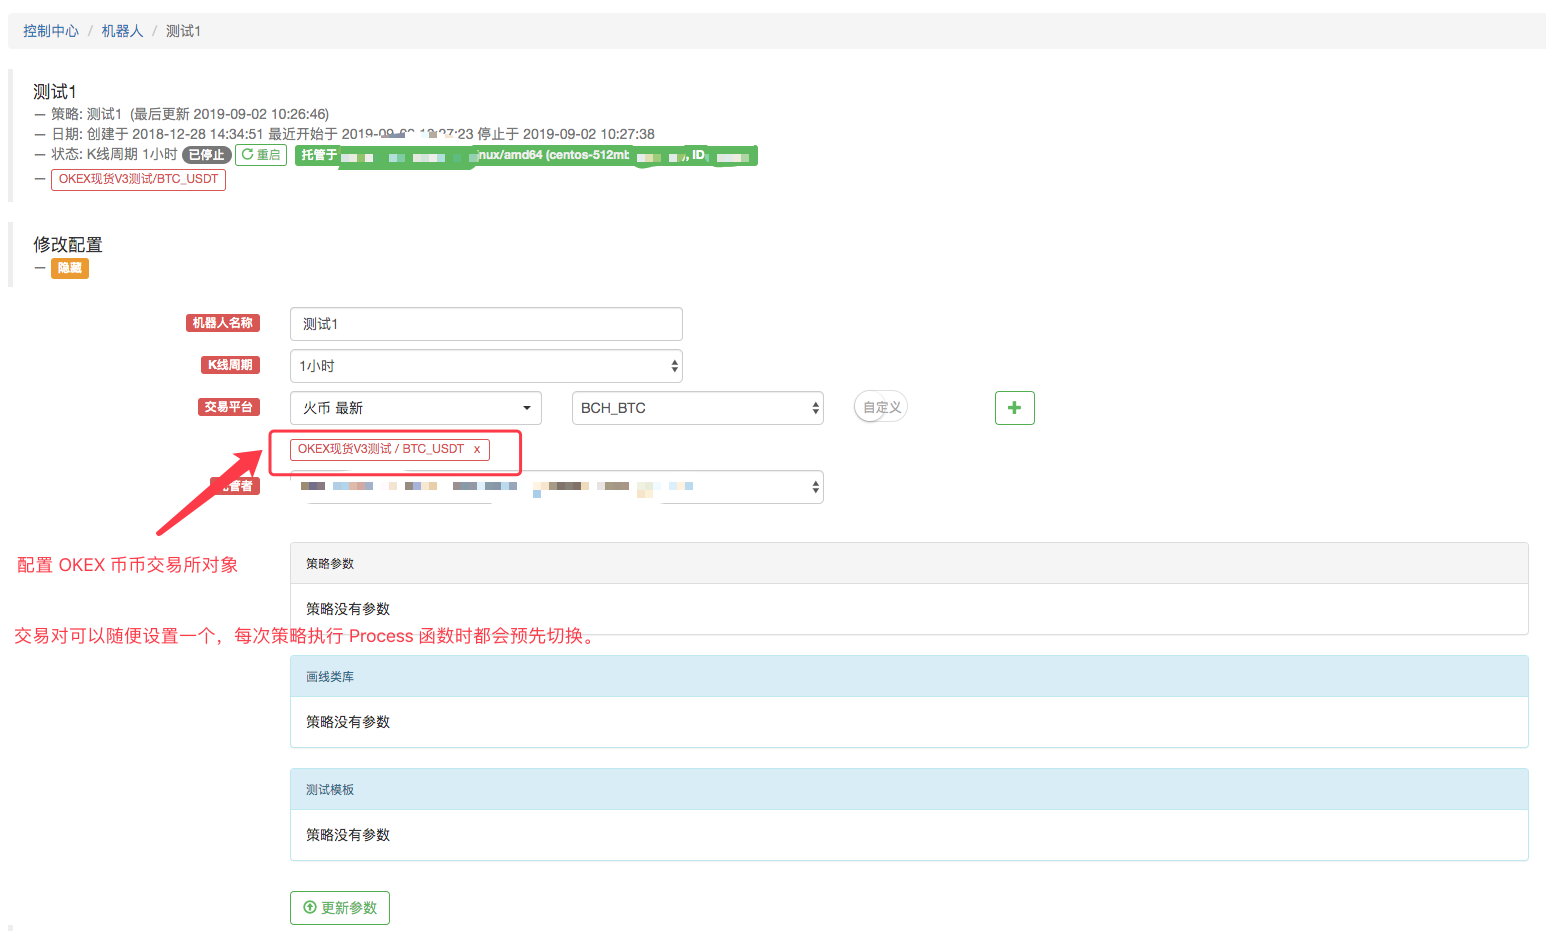This screenshot has width=1546, height=931.
Task: Remove the OKEX现货V3测试 / BTC_USDT tag with x
Action: (477, 450)
